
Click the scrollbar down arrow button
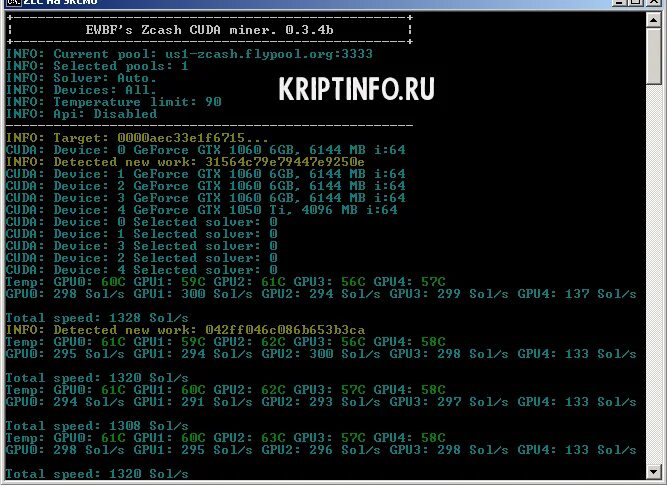click(653, 471)
